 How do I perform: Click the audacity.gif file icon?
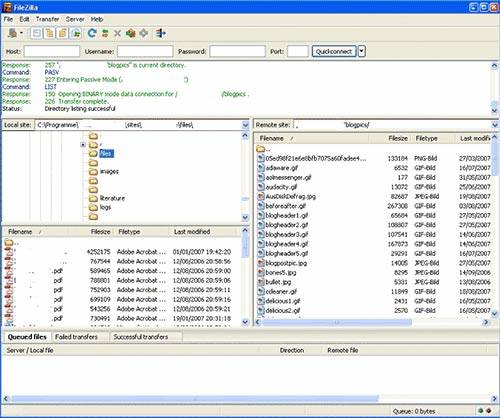click(x=261, y=187)
